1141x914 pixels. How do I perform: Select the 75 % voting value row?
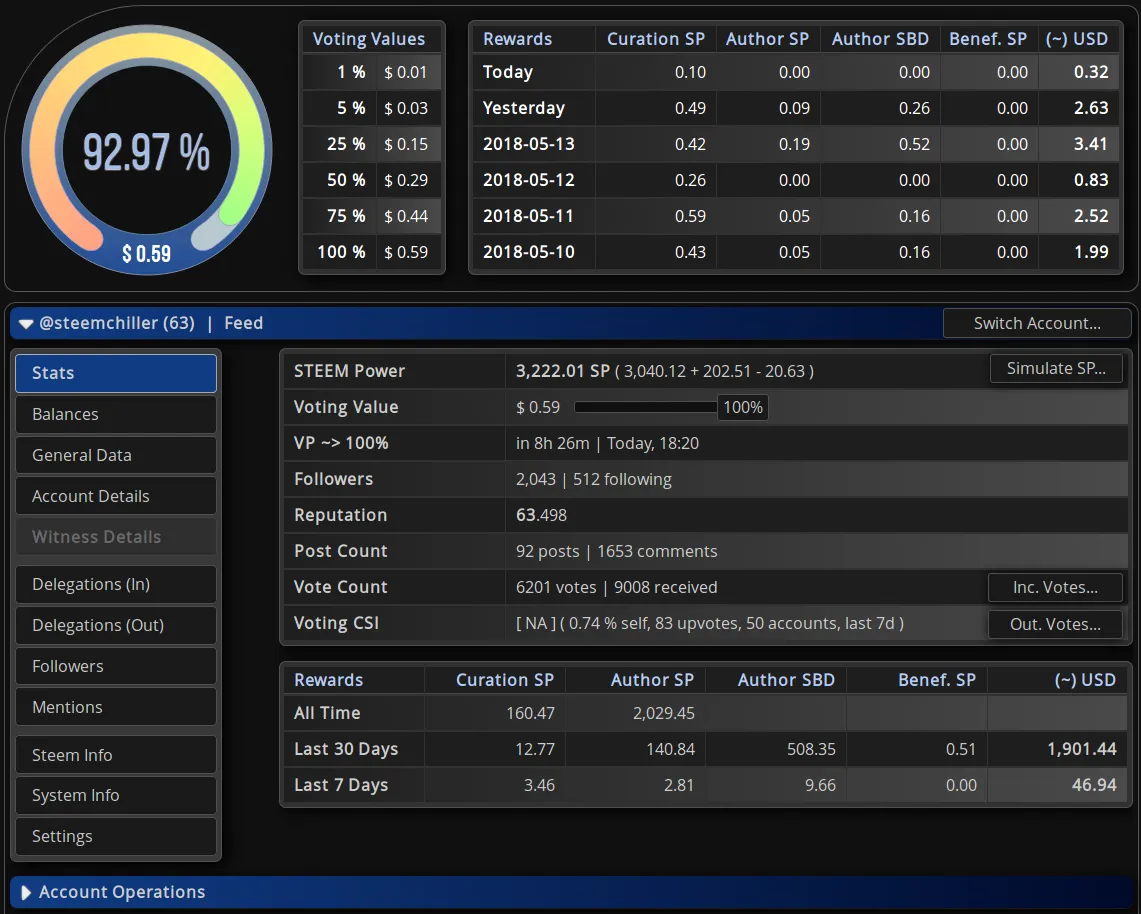372,216
